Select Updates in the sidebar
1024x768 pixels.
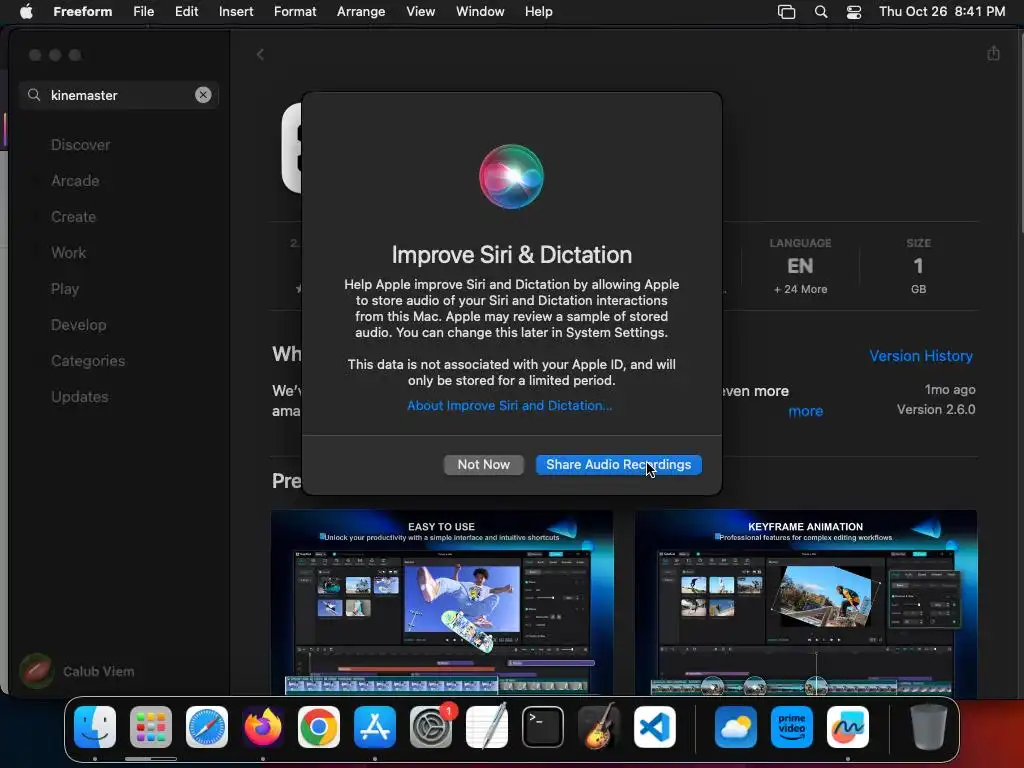80,396
